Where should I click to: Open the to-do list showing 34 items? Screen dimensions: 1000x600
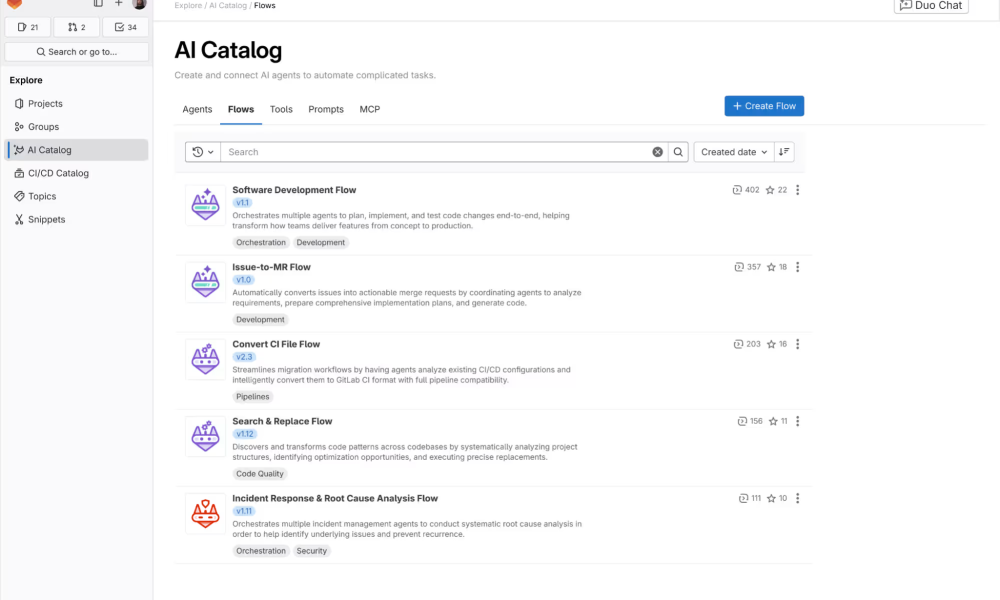pyautogui.click(x=125, y=27)
